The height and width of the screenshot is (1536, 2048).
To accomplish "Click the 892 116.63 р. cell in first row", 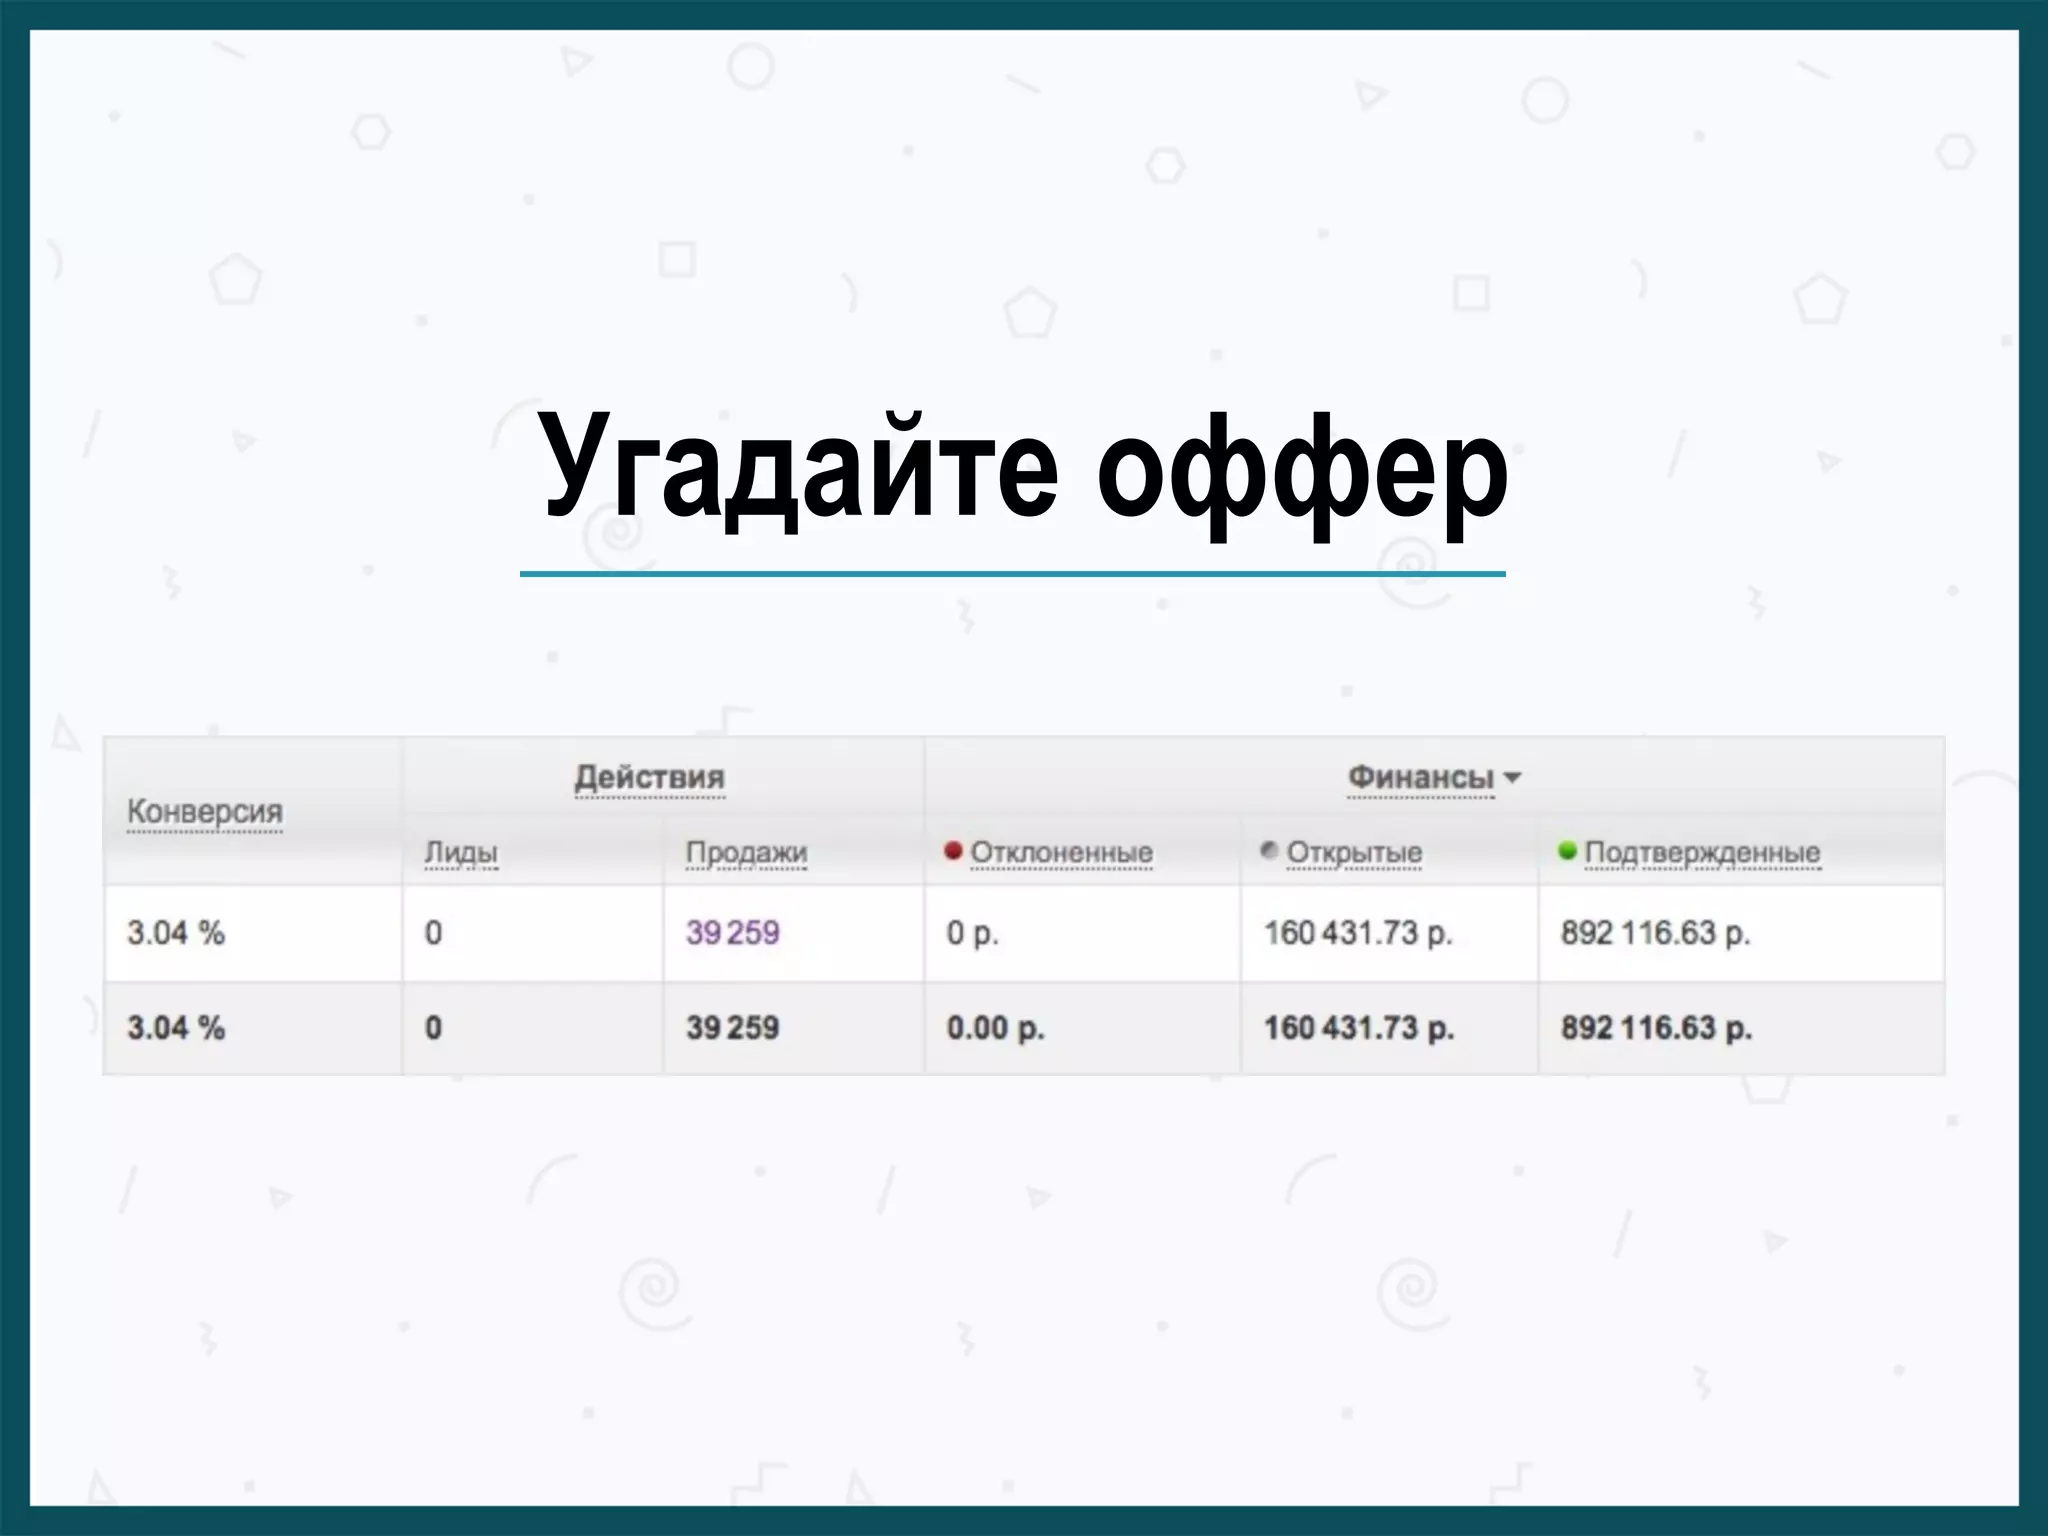I will click(1655, 933).
